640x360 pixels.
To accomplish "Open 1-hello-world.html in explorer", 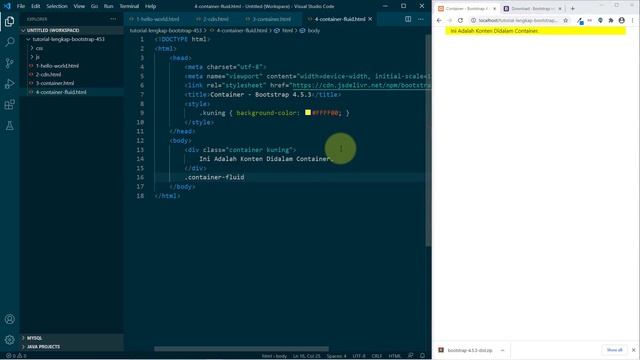I will [x=57, y=66].
